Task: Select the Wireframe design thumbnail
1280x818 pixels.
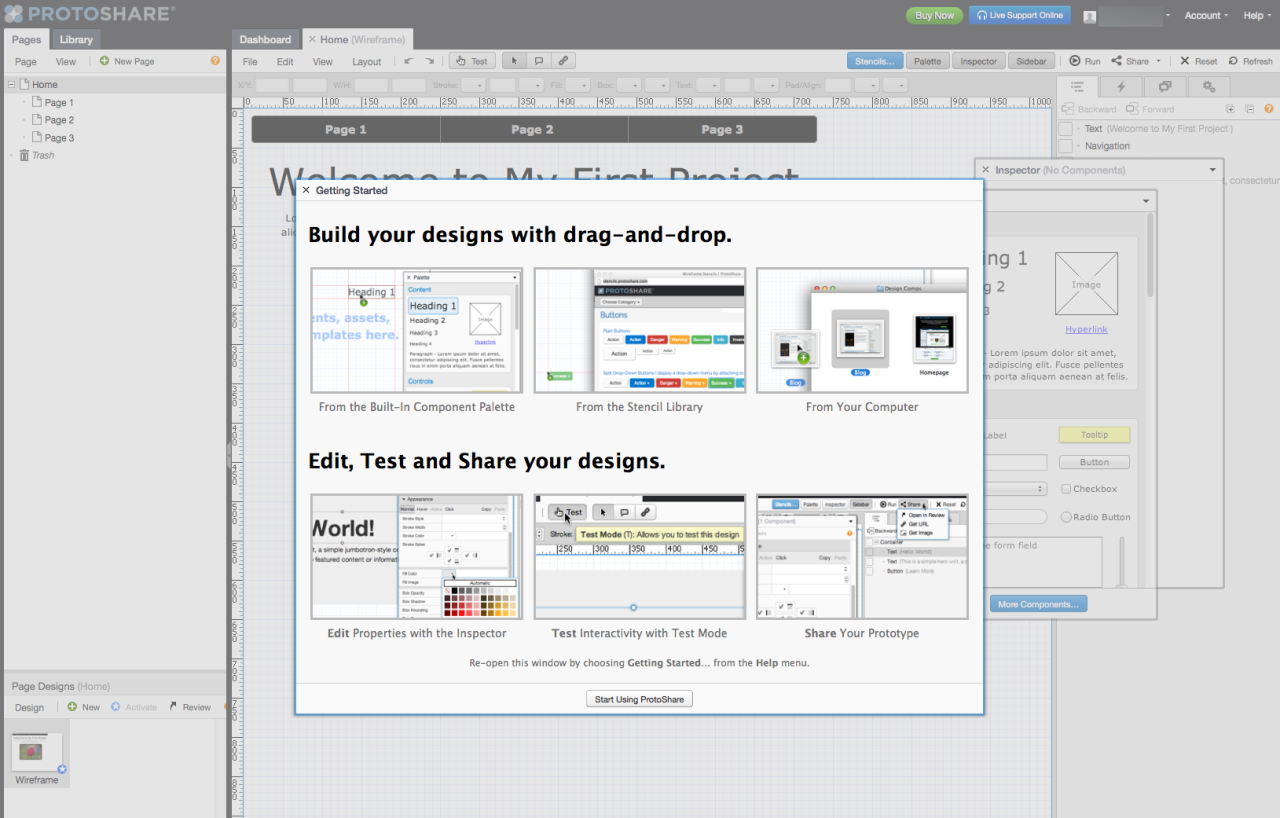Action: [37, 753]
